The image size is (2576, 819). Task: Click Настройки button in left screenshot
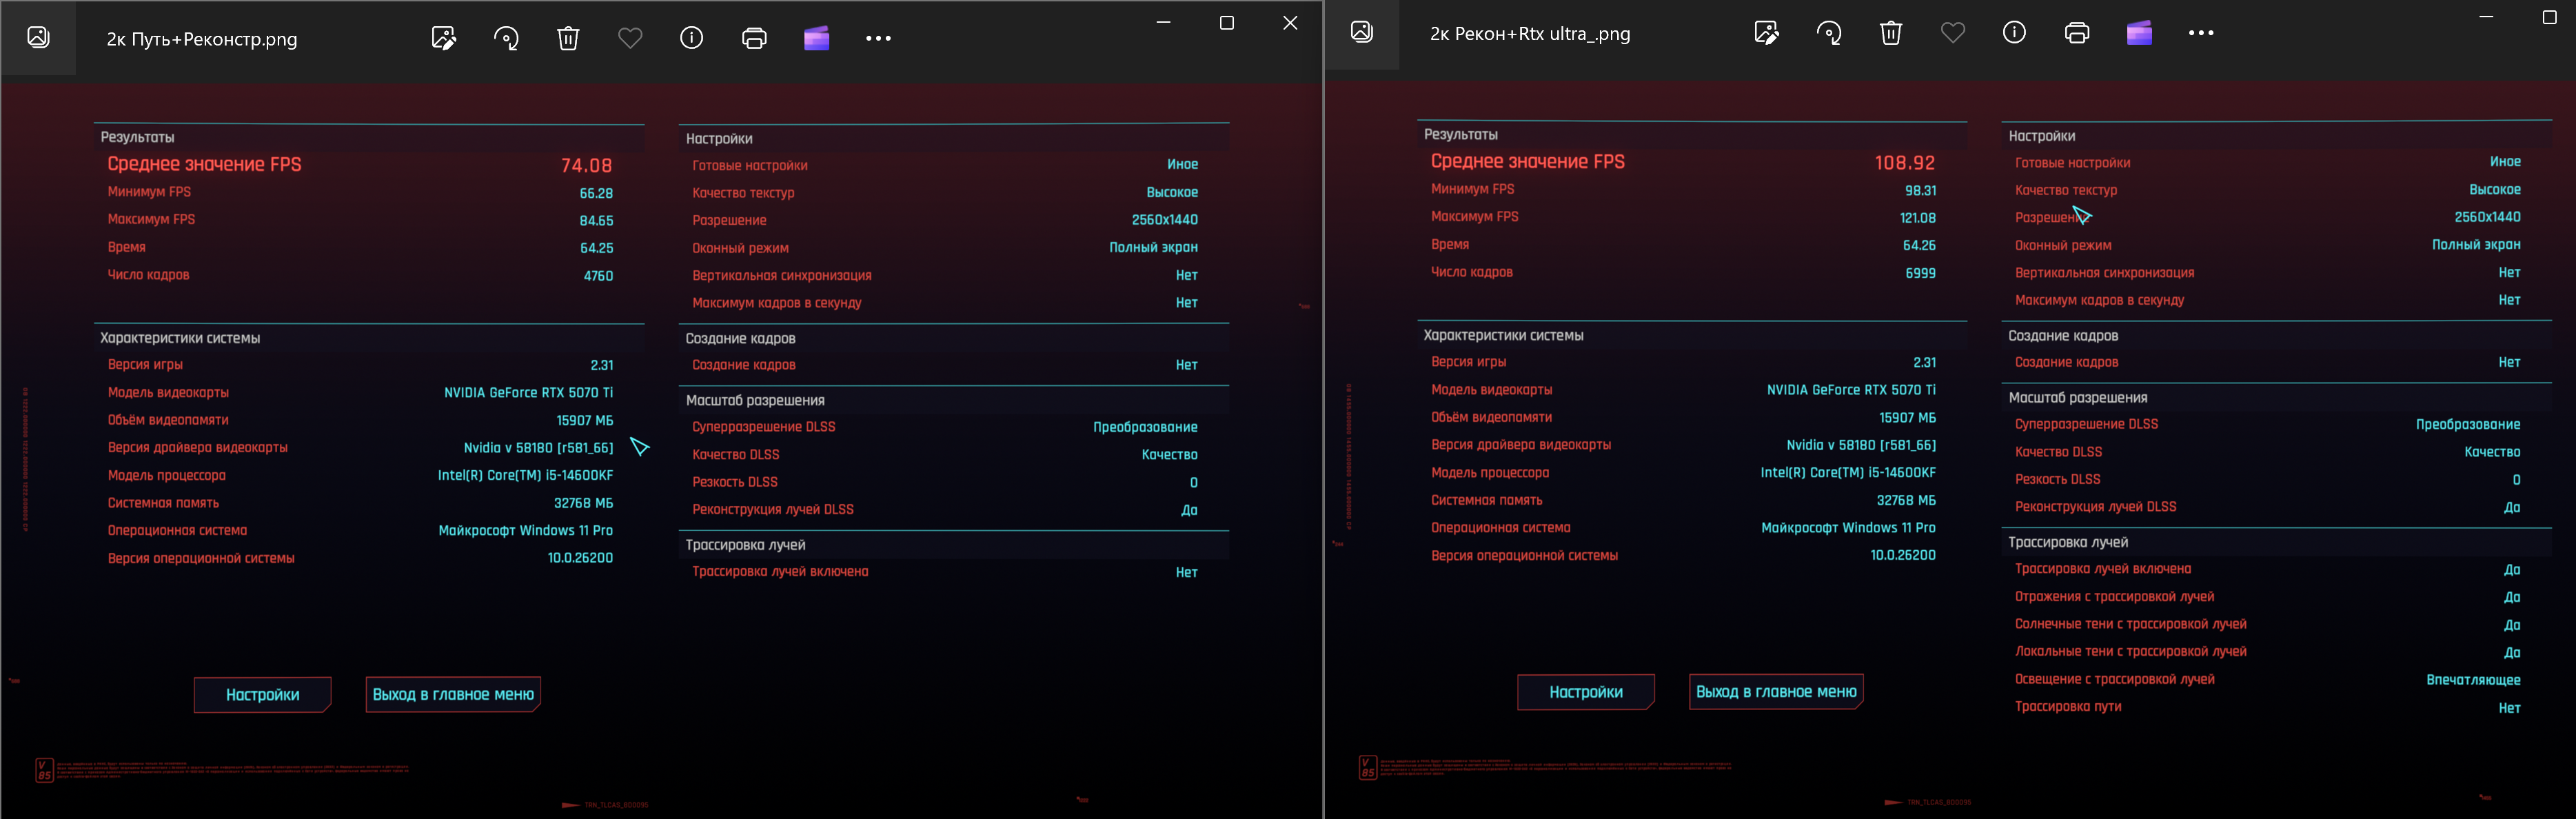[x=262, y=695]
